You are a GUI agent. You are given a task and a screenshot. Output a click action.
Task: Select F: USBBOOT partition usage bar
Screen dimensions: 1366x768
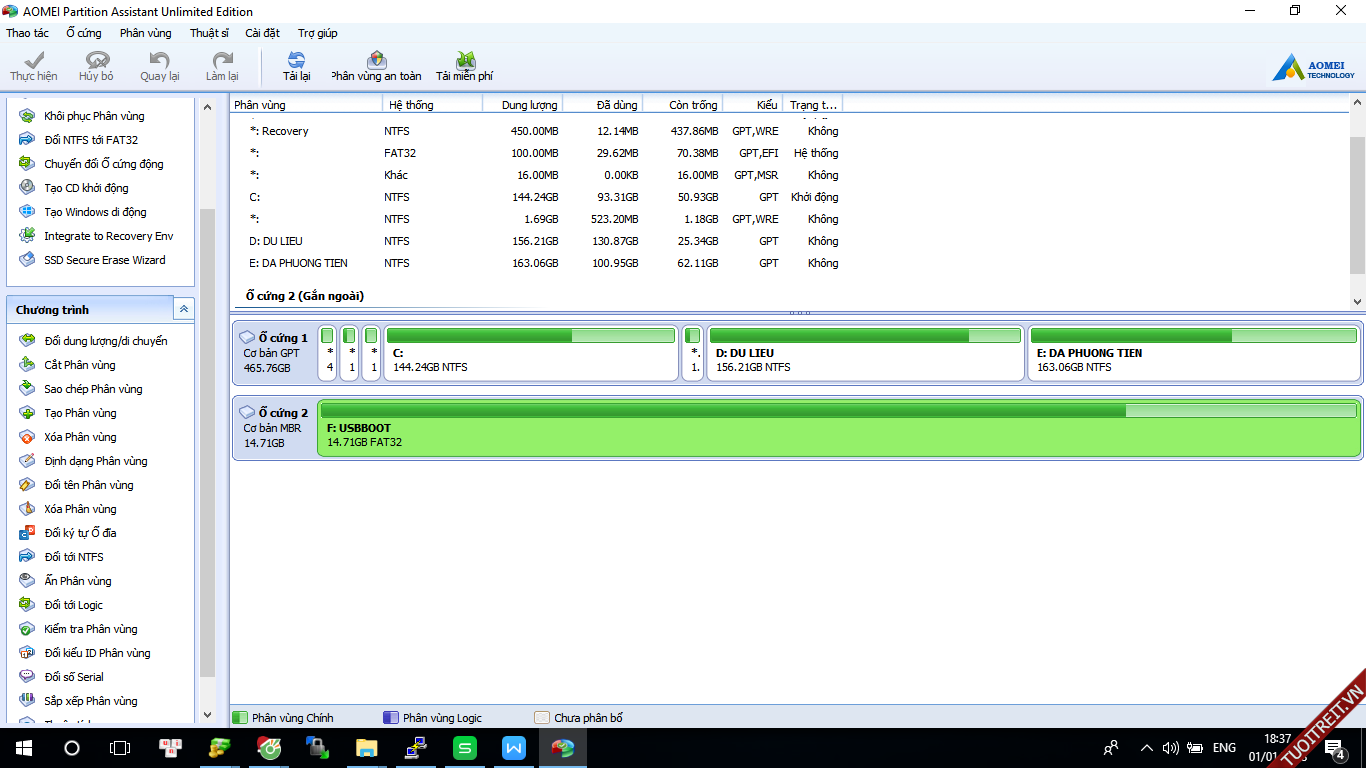pos(838,411)
